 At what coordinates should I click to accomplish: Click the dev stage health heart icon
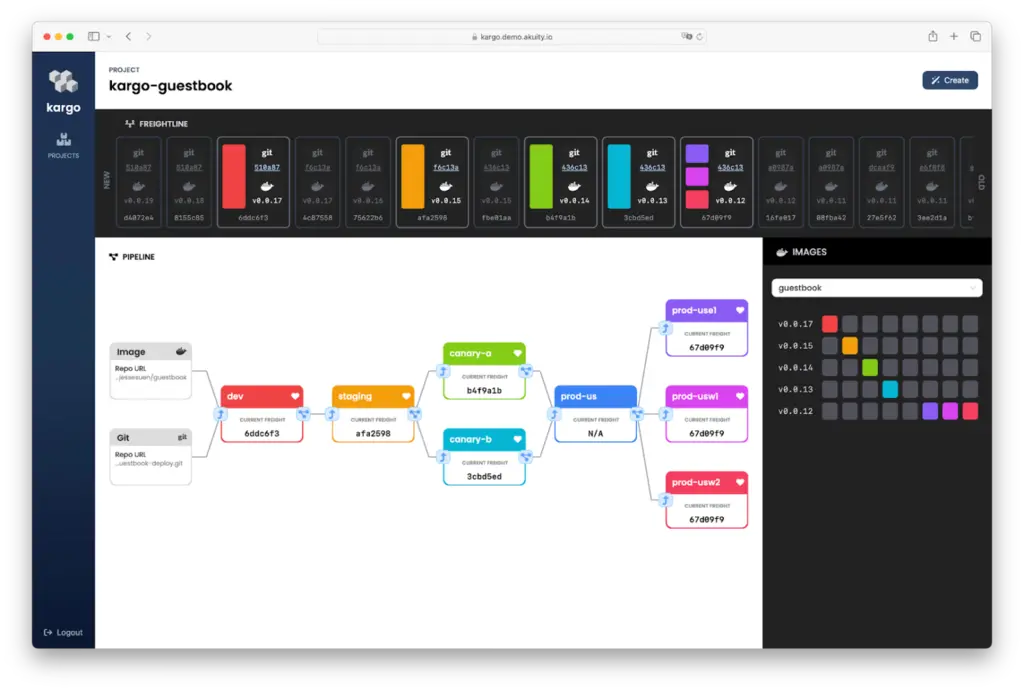click(295, 396)
